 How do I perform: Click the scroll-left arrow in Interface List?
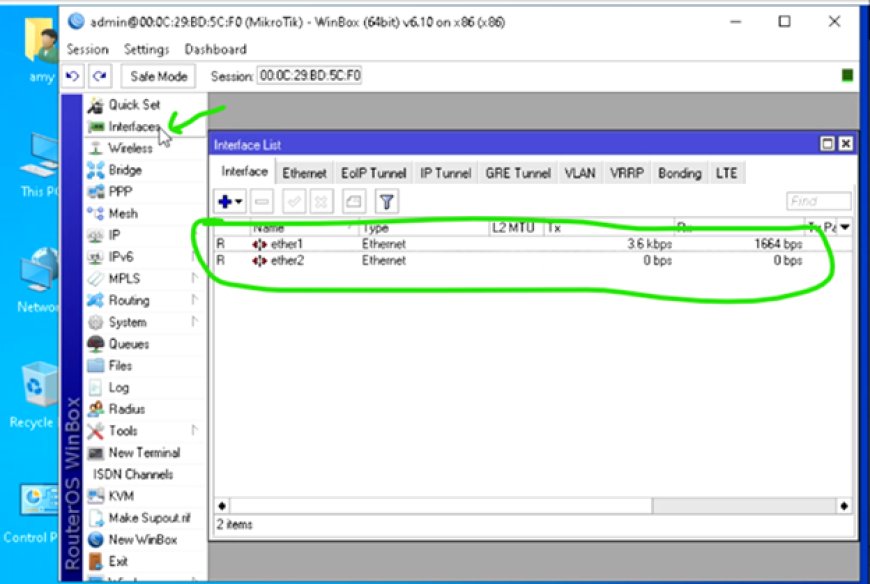click(x=222, y=506)
